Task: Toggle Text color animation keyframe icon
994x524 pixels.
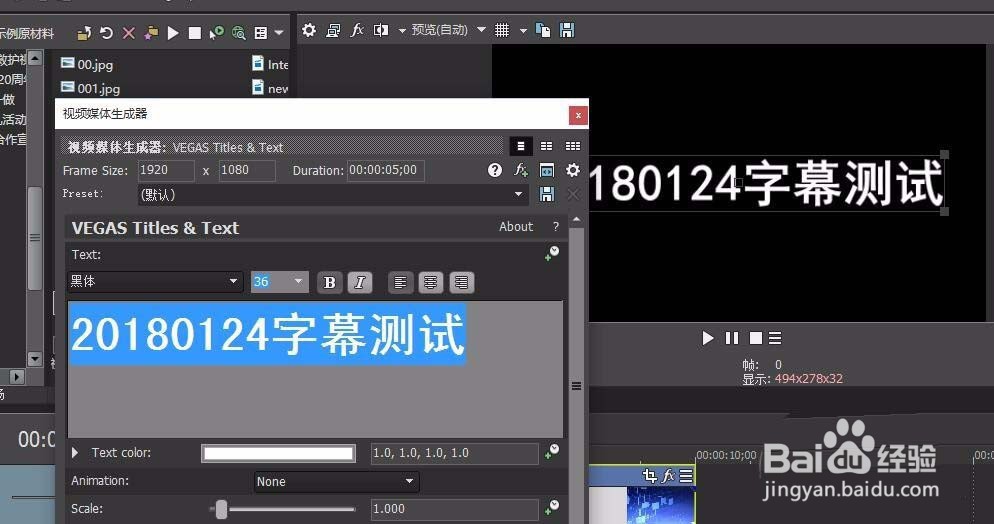Action: (552, 452)
